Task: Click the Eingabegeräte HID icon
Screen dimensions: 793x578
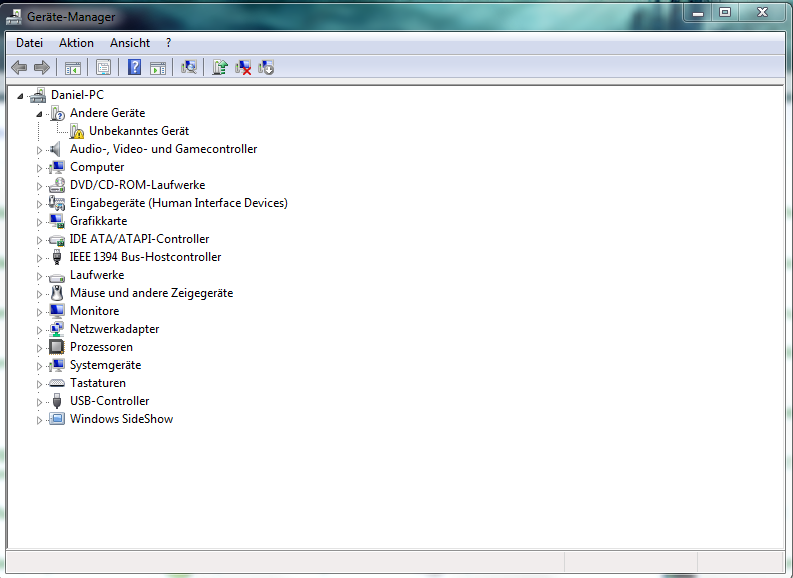Action: 57,203
